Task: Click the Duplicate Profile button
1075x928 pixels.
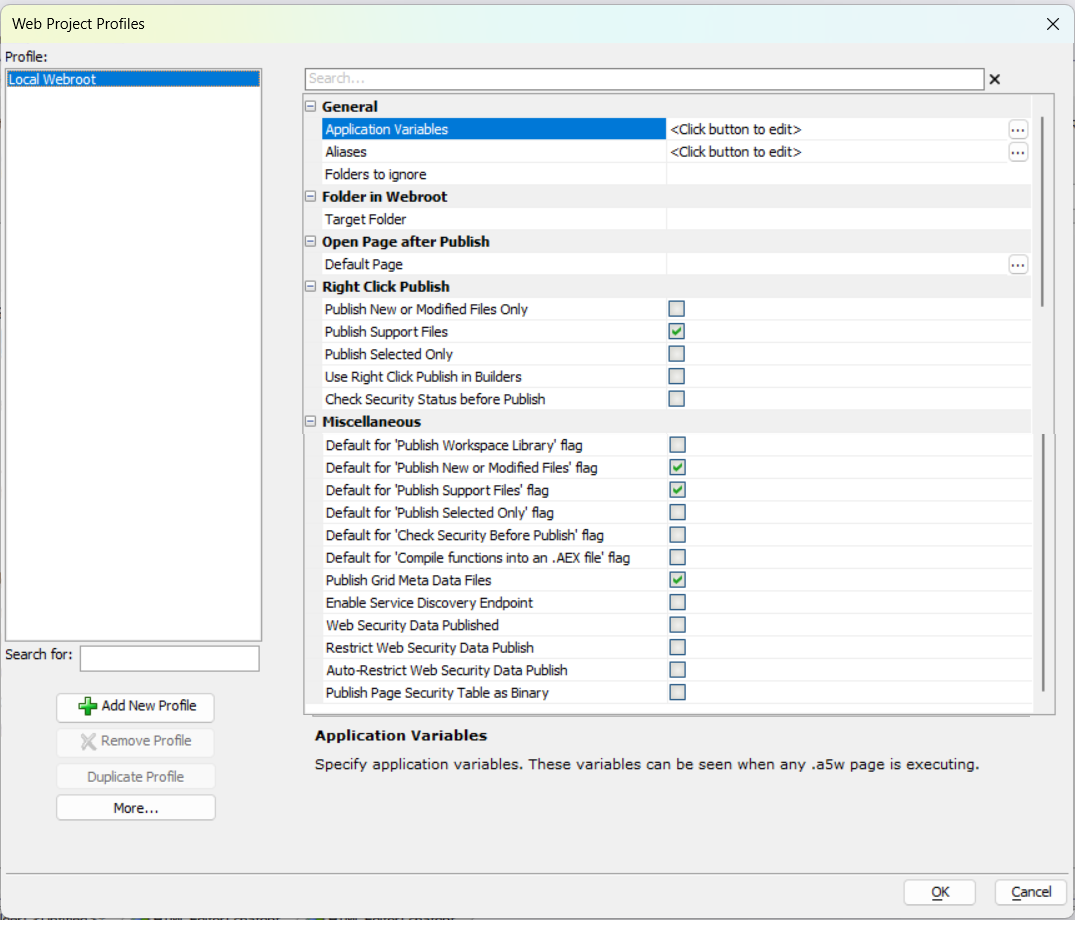Action: (x=135, y=777)
